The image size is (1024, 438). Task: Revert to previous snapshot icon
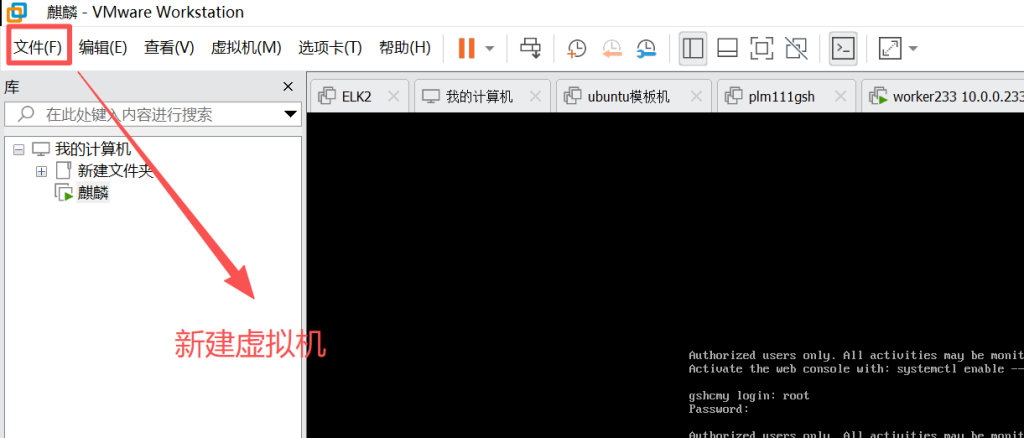(612, 48)
